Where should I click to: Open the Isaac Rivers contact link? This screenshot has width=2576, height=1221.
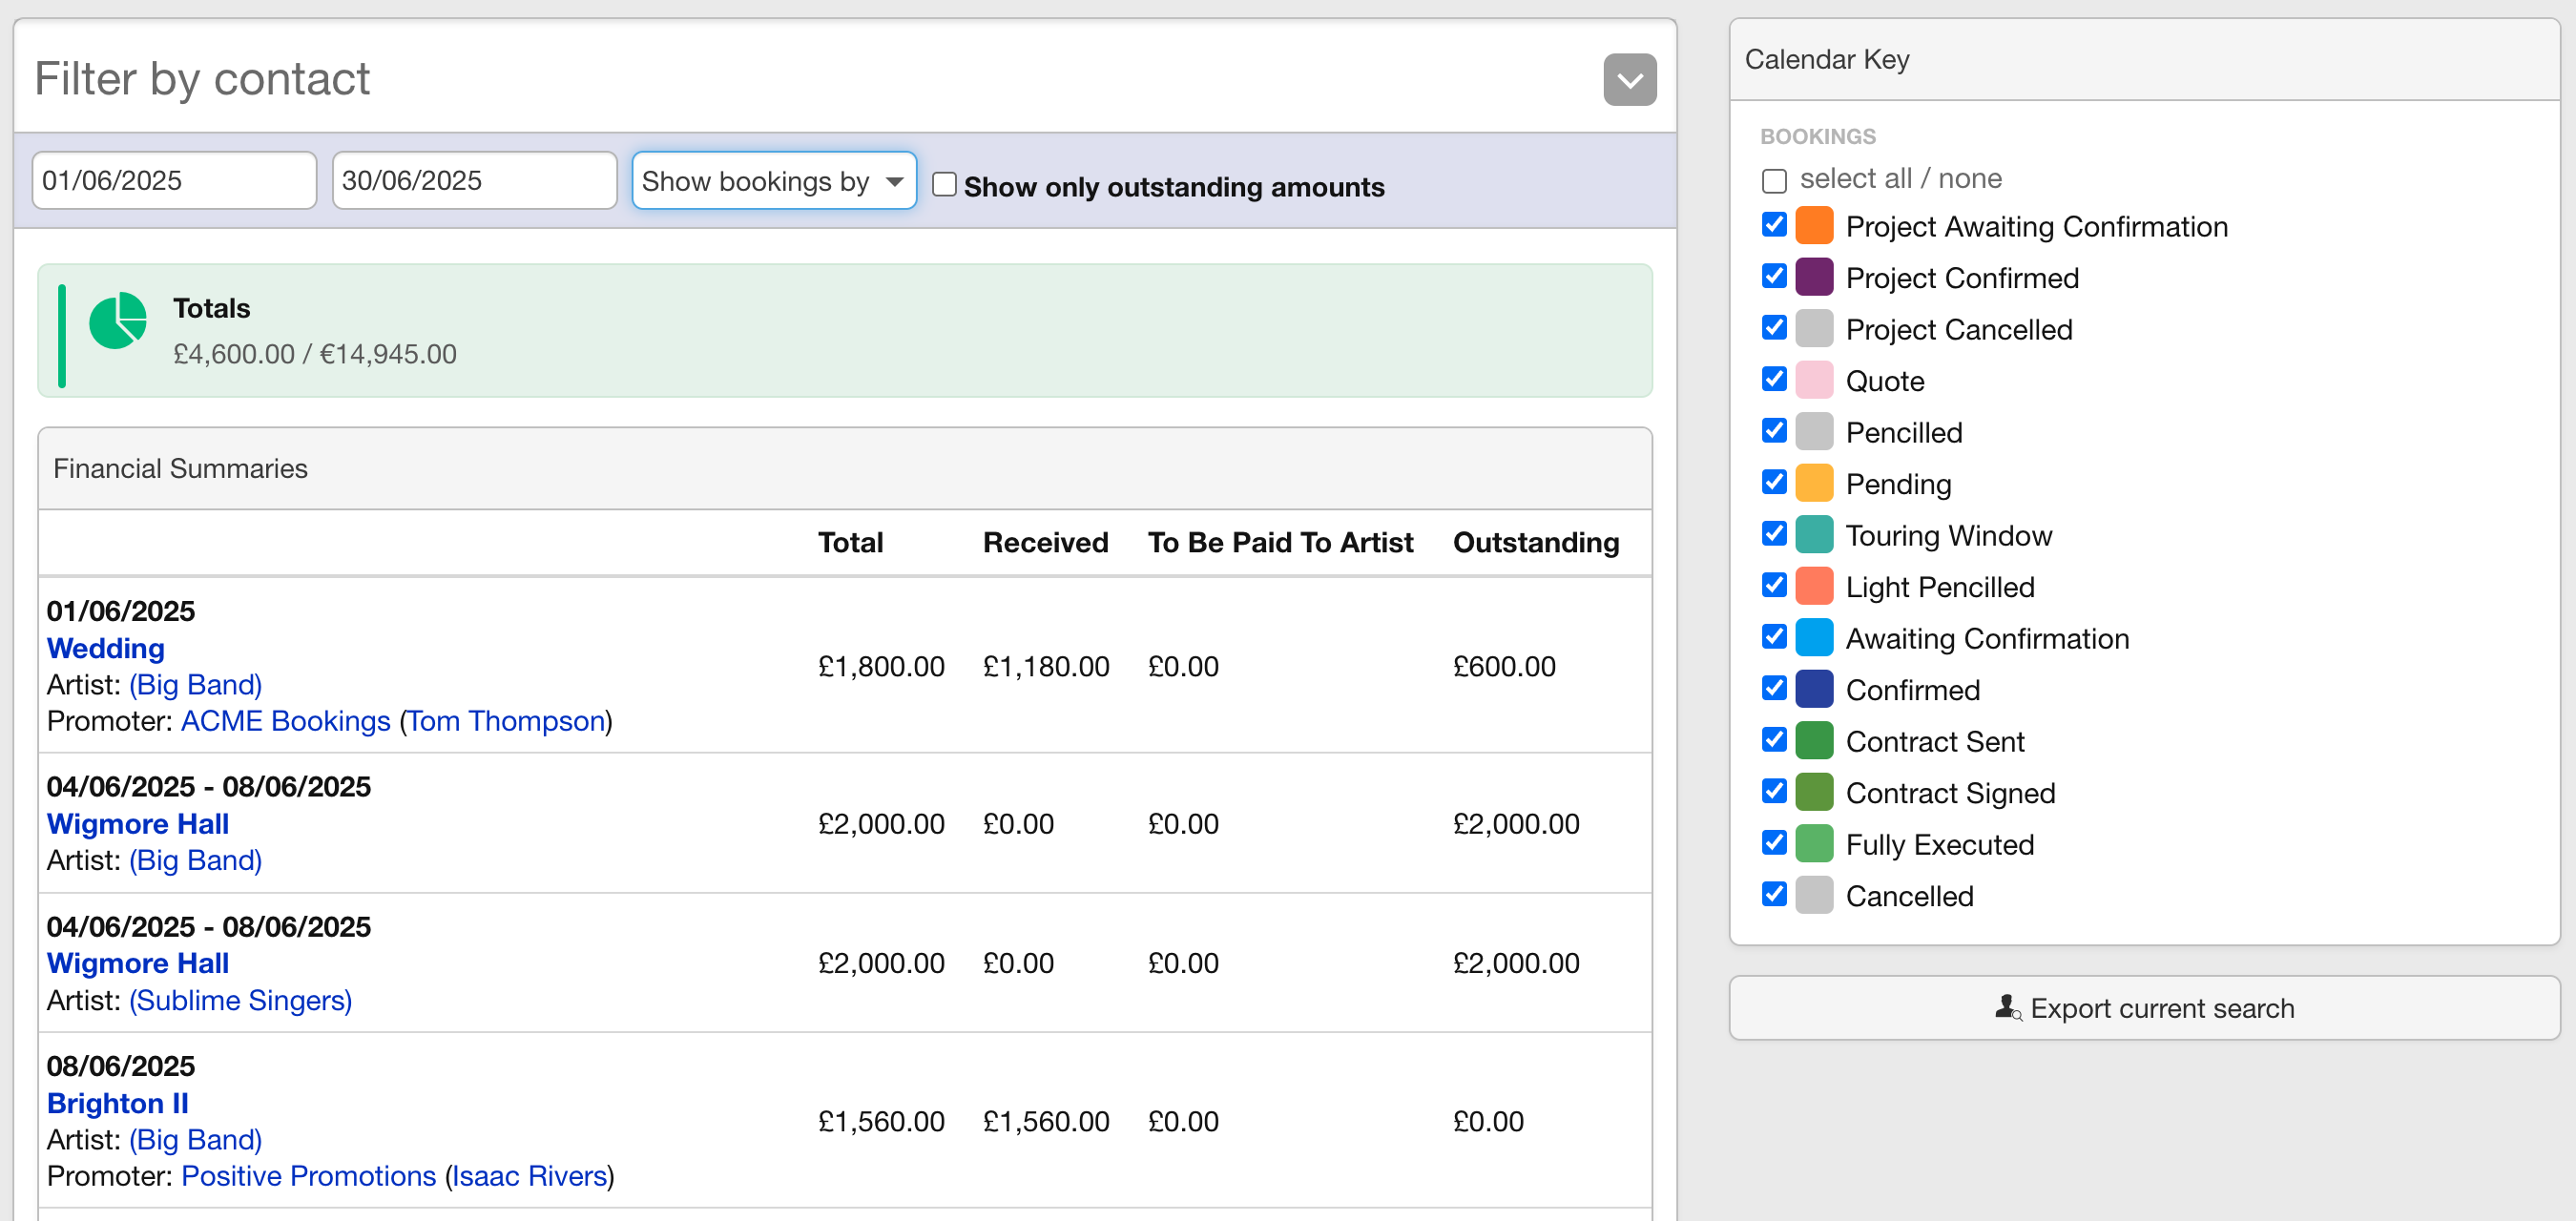(x=530, y=1176)
